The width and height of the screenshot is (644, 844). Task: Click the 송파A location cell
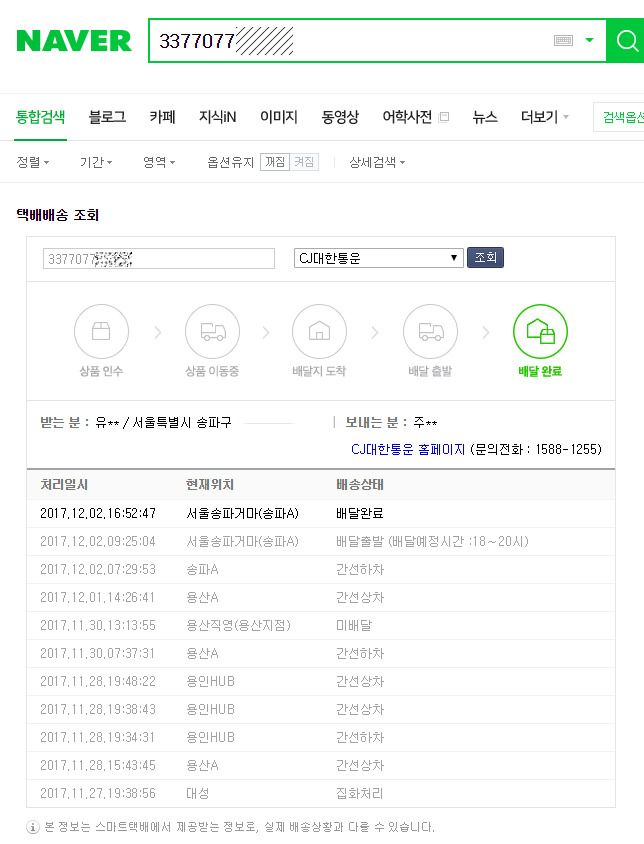(202, 569)
